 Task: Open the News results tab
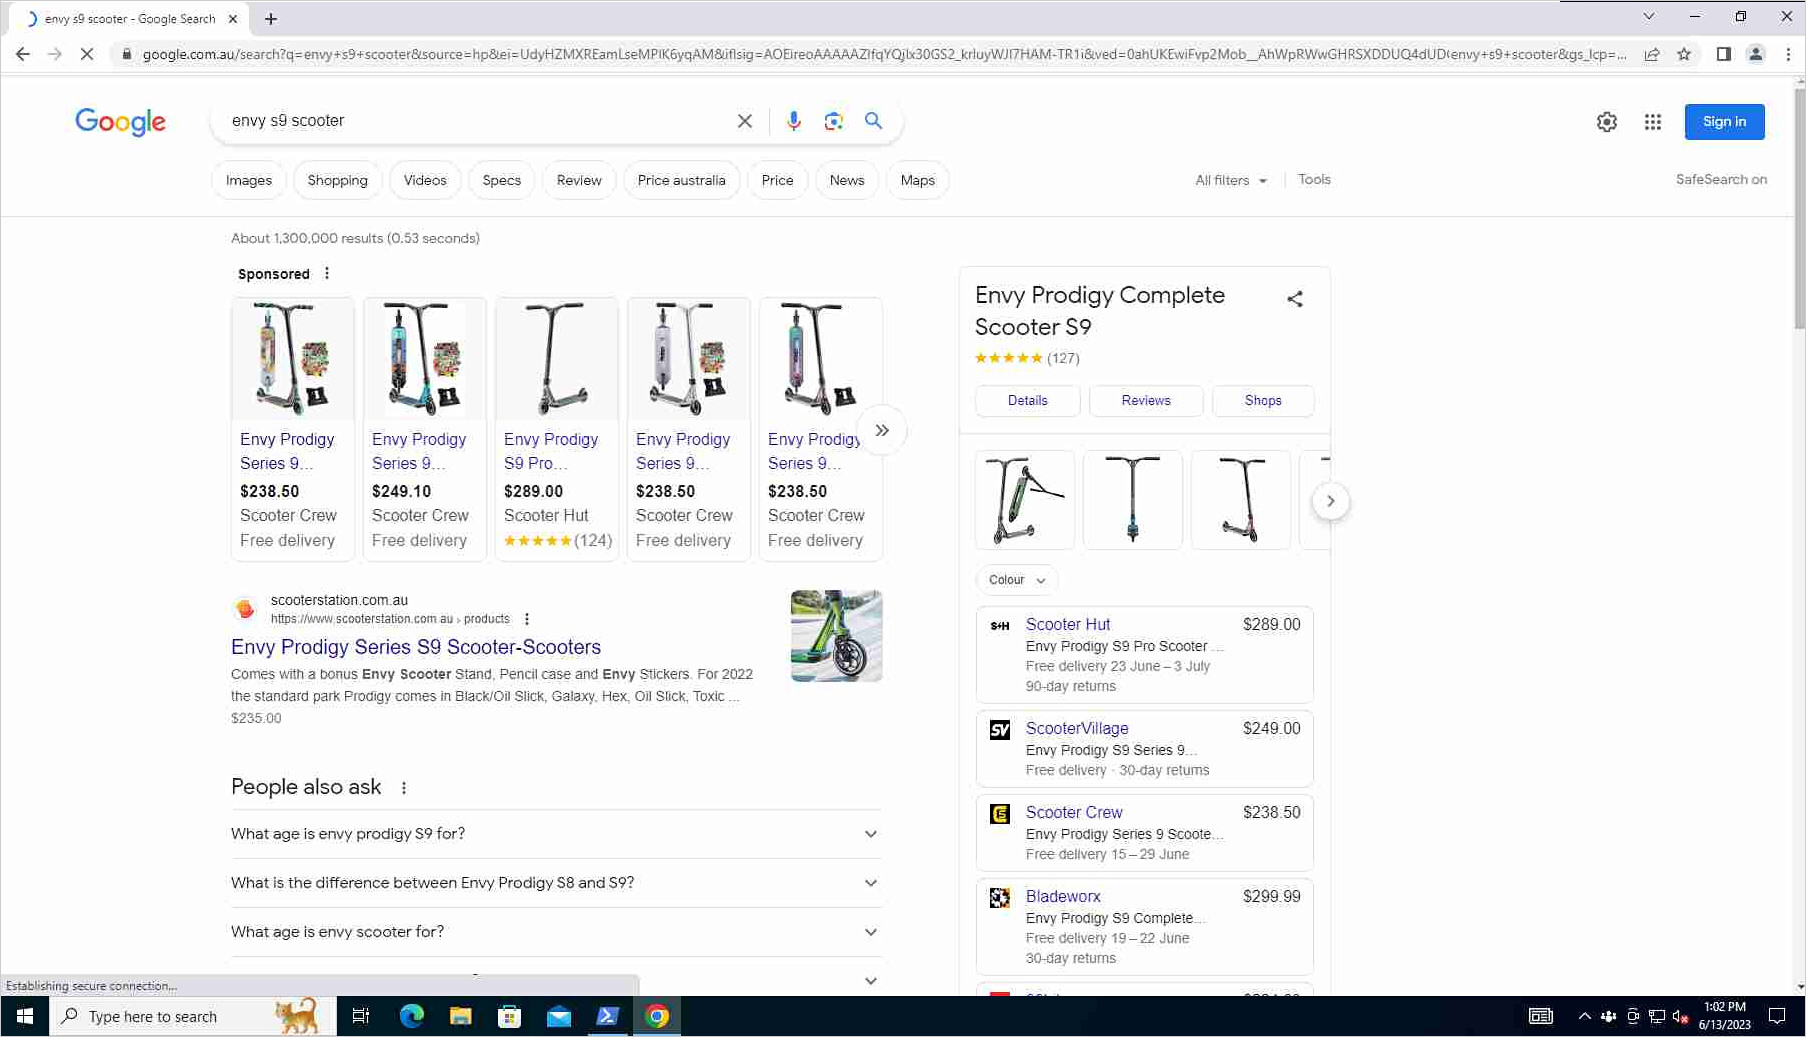click(x=847, y=180)
